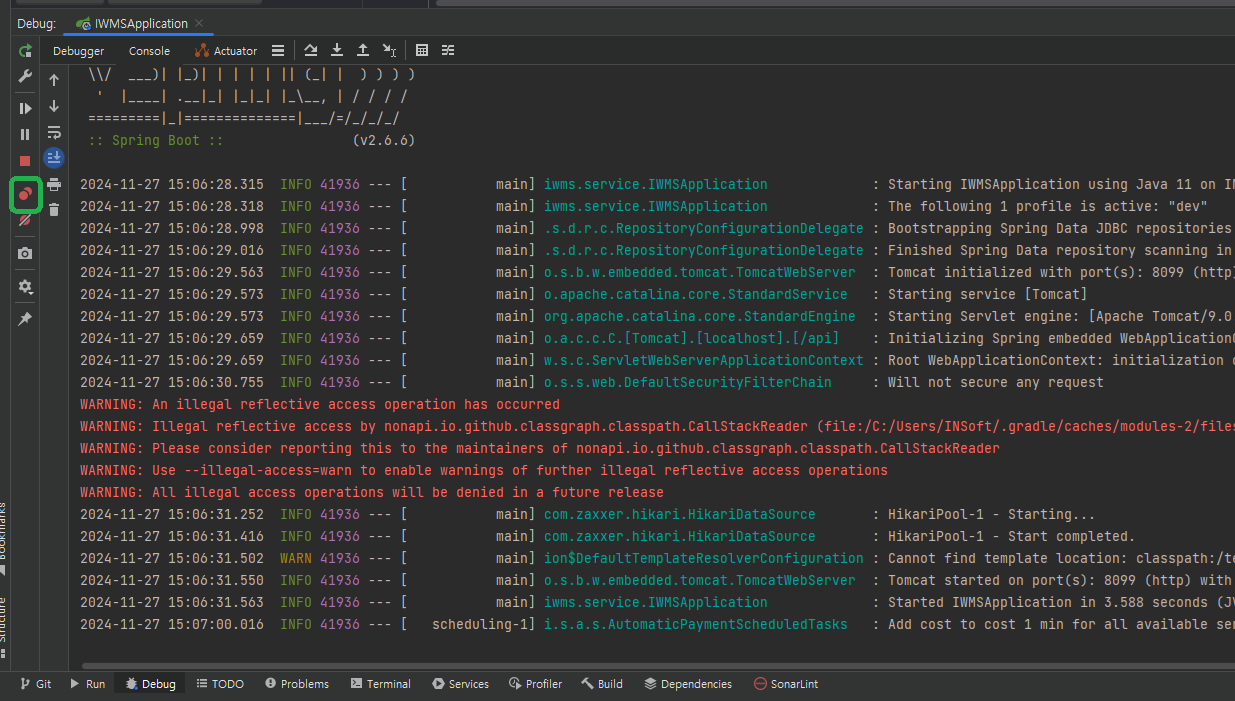Close the IWMSApplication debug tab
The image size is (1235, 701).
click(199, 23)
